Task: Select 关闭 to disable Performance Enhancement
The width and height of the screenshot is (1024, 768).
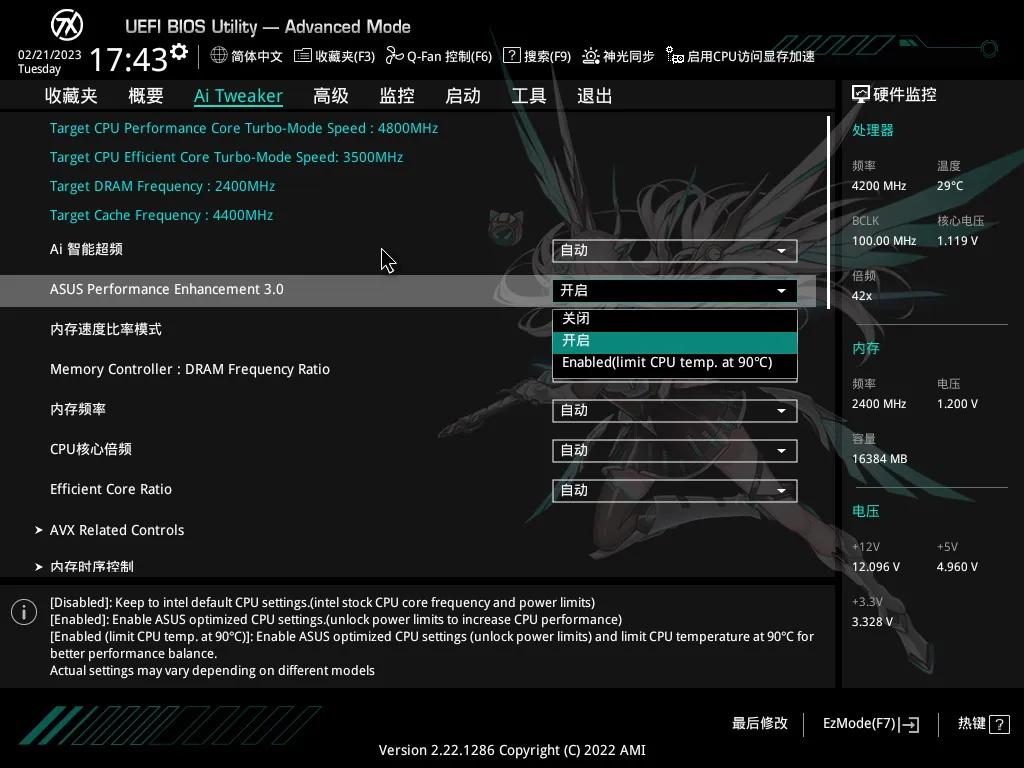Action: tap(675, 316)
